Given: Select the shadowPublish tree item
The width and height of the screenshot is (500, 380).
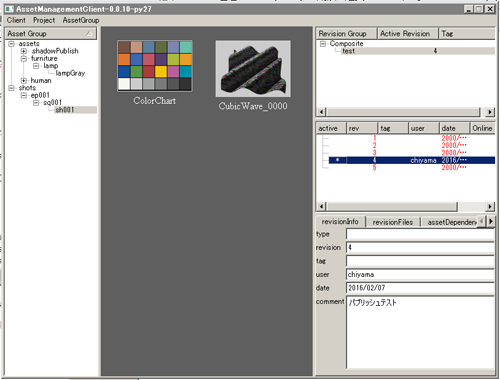Looking at the screenshot, I should pos(55,51).
